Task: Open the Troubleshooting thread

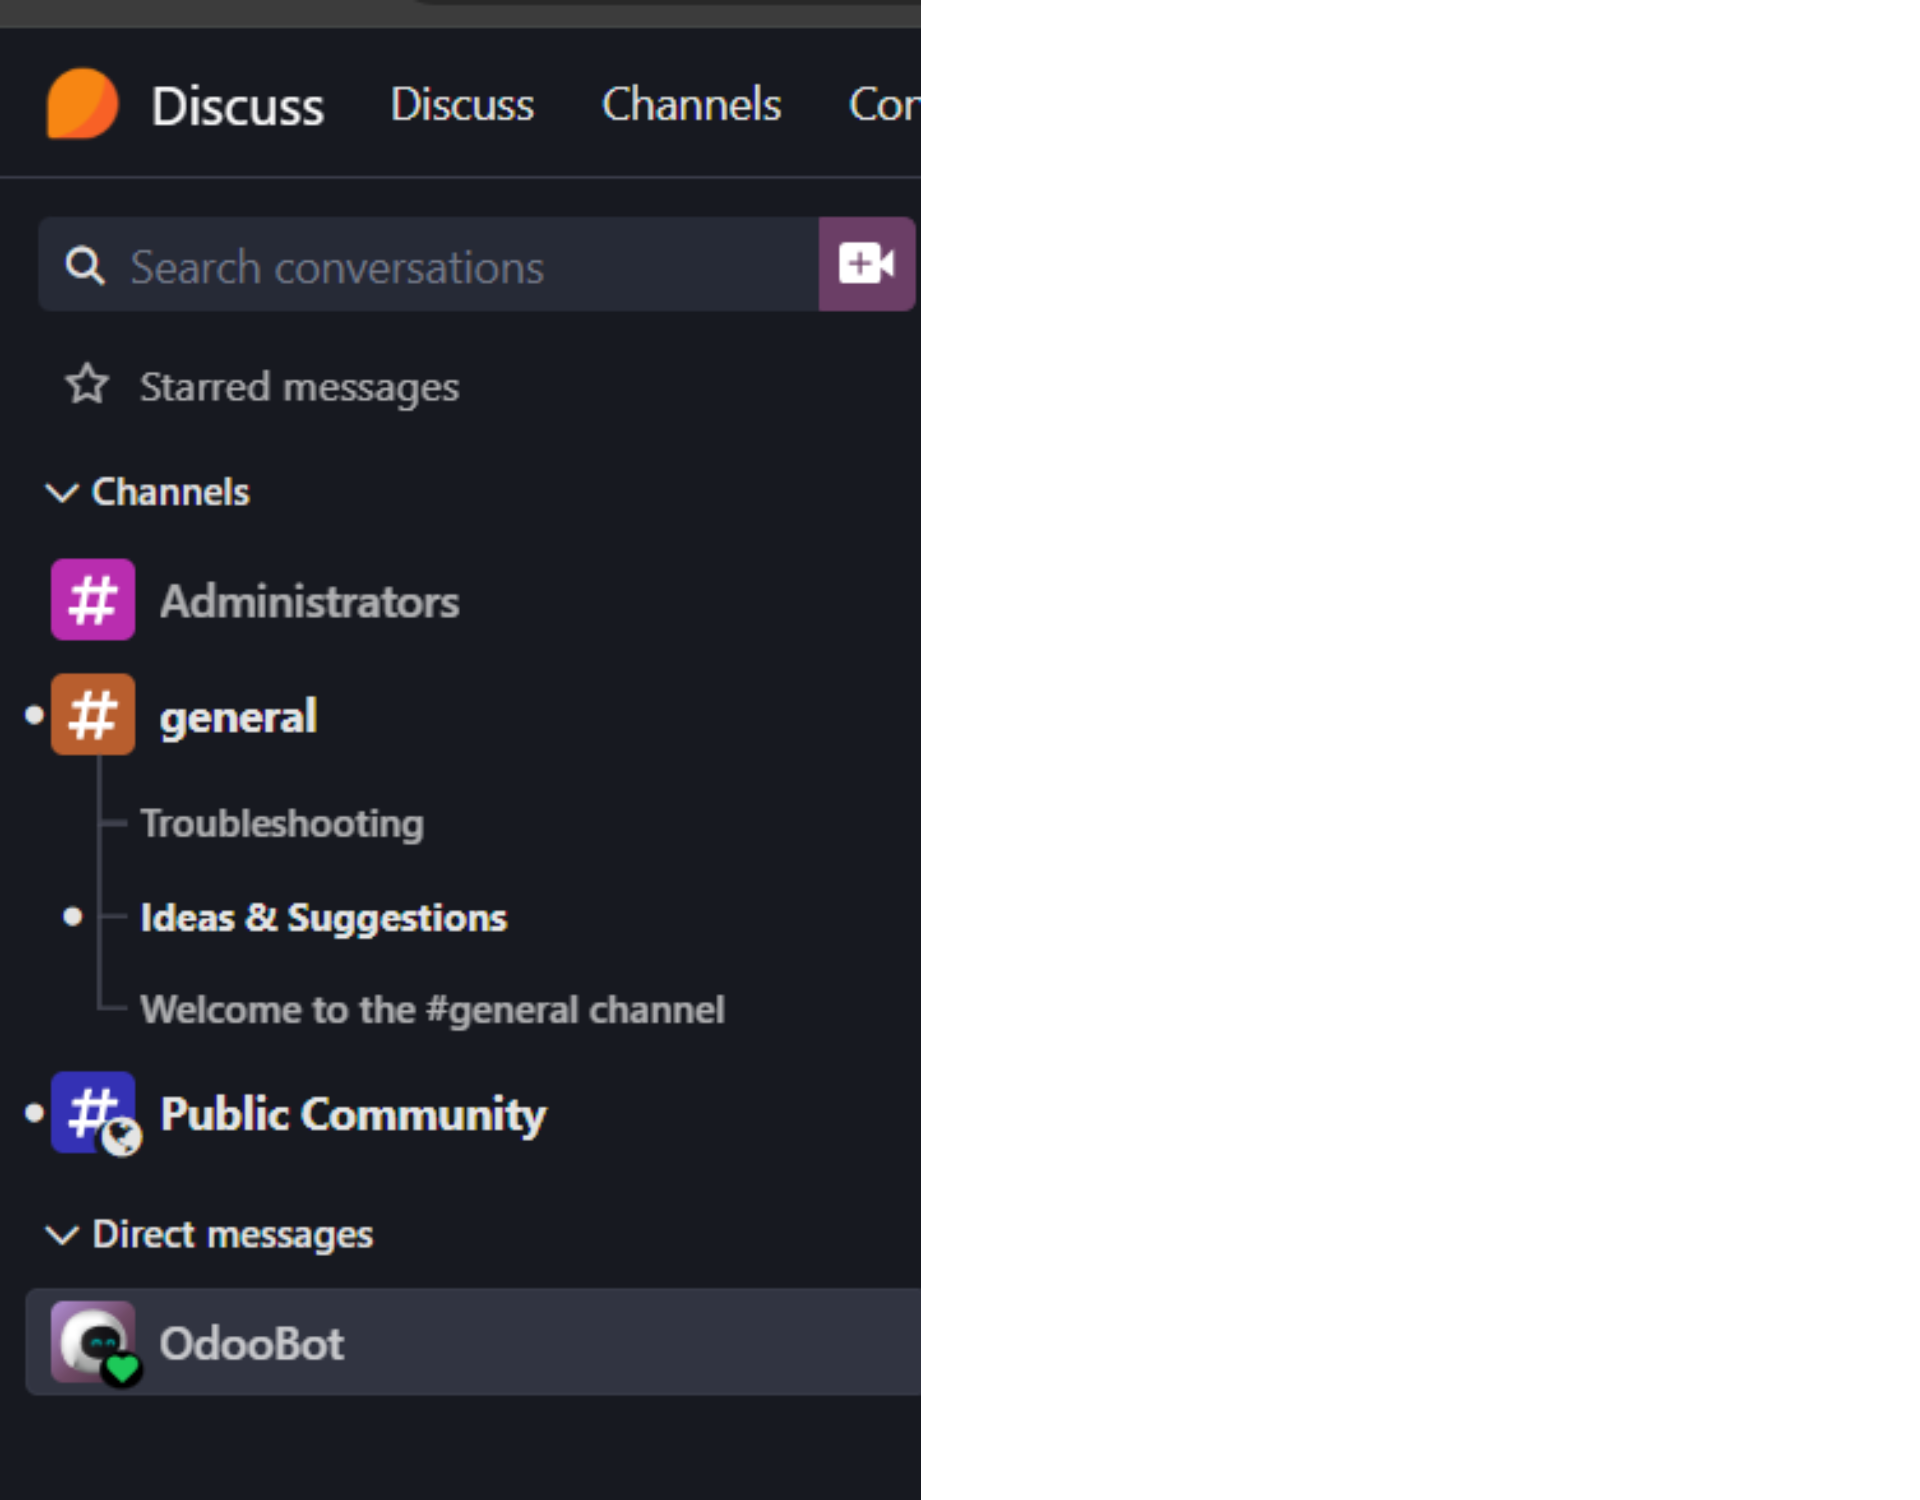Action: point(282,823)
